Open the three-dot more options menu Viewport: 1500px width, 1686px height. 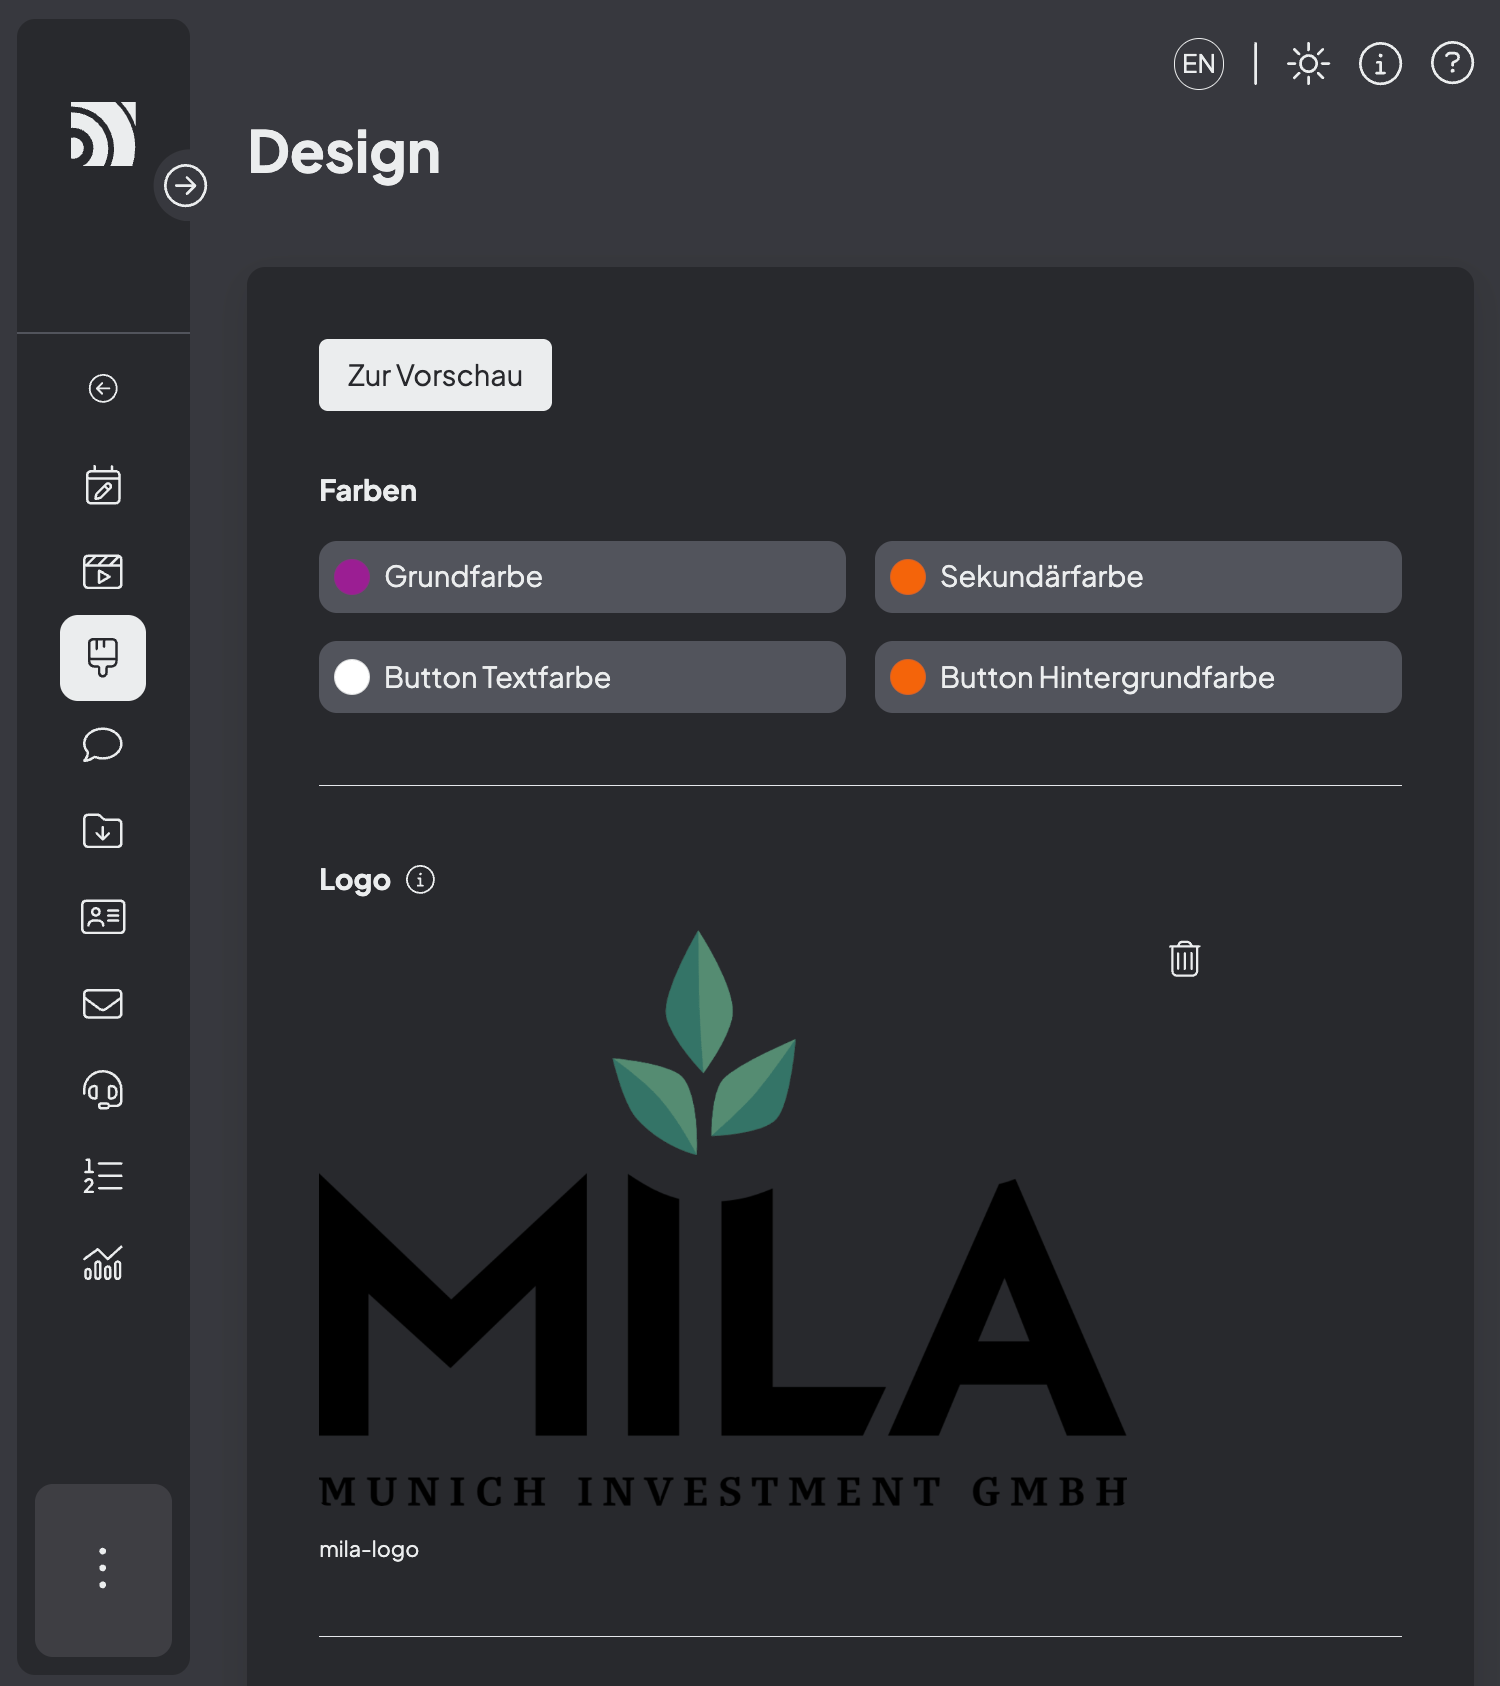click(103, 1568)
